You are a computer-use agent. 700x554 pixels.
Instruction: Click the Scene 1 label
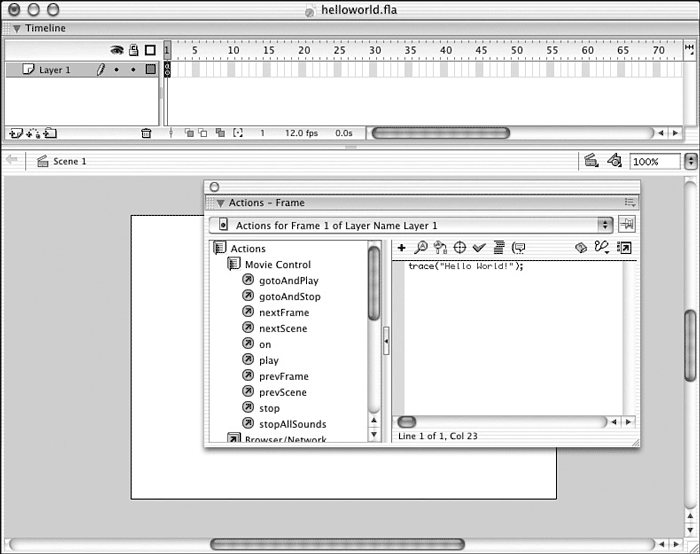(x=70, y=161)
